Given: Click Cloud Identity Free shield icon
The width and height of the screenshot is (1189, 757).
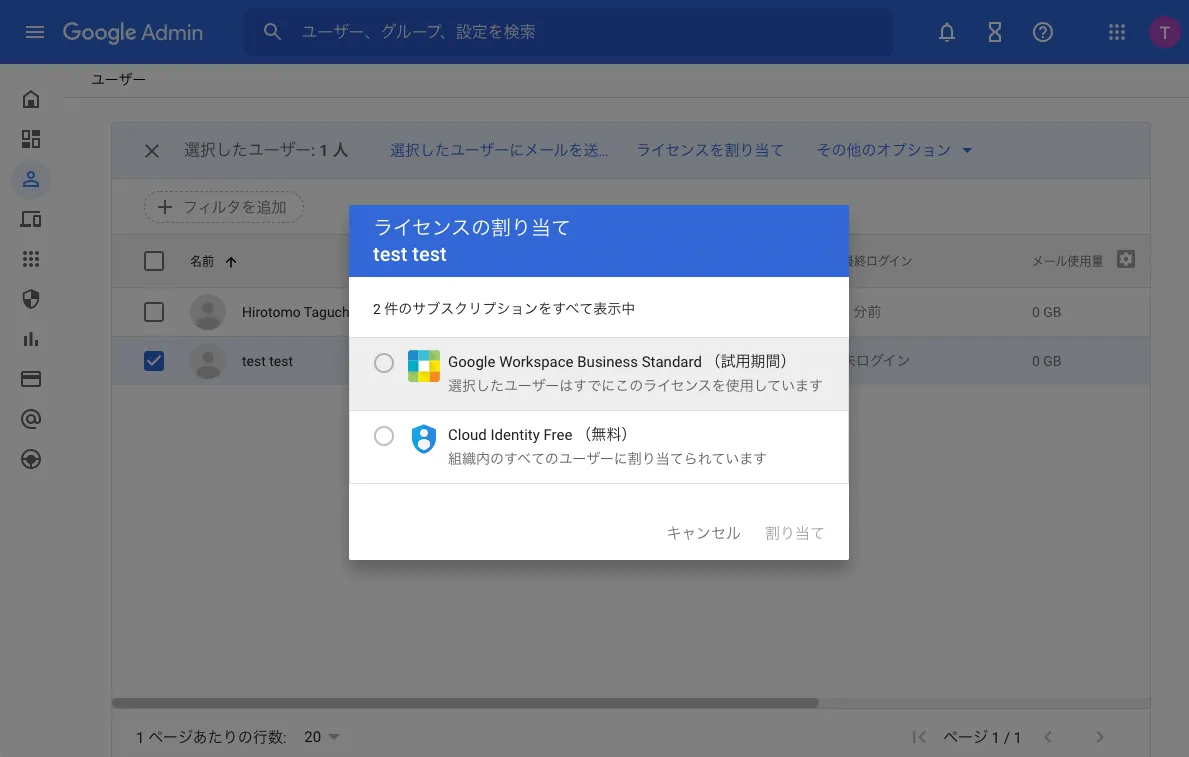Looking at the screenshot, I should click(424, 438).
